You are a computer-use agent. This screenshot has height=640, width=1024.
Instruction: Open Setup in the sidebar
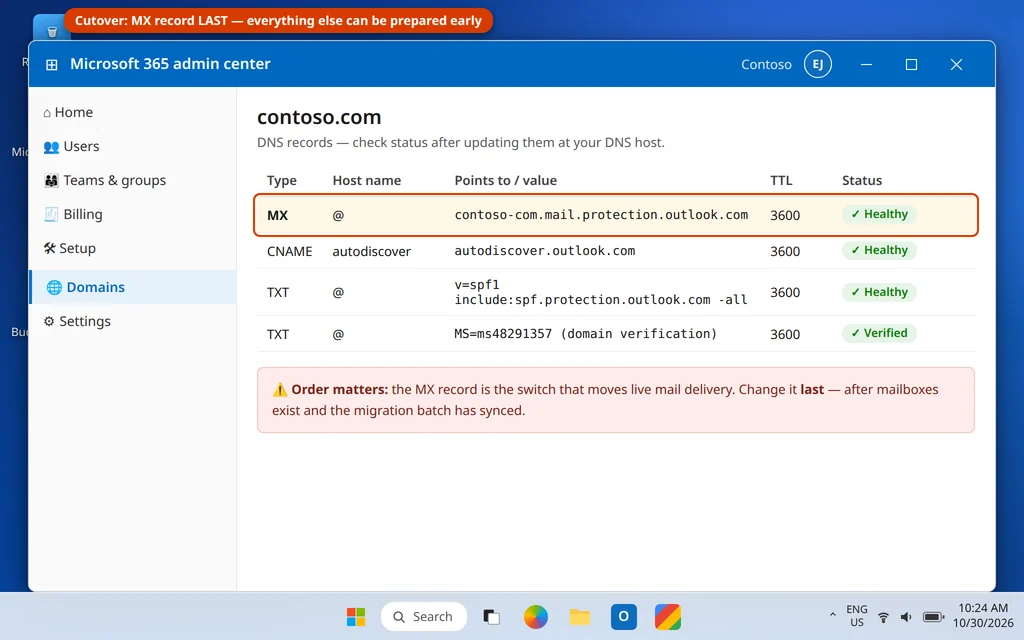click(133, 248)
